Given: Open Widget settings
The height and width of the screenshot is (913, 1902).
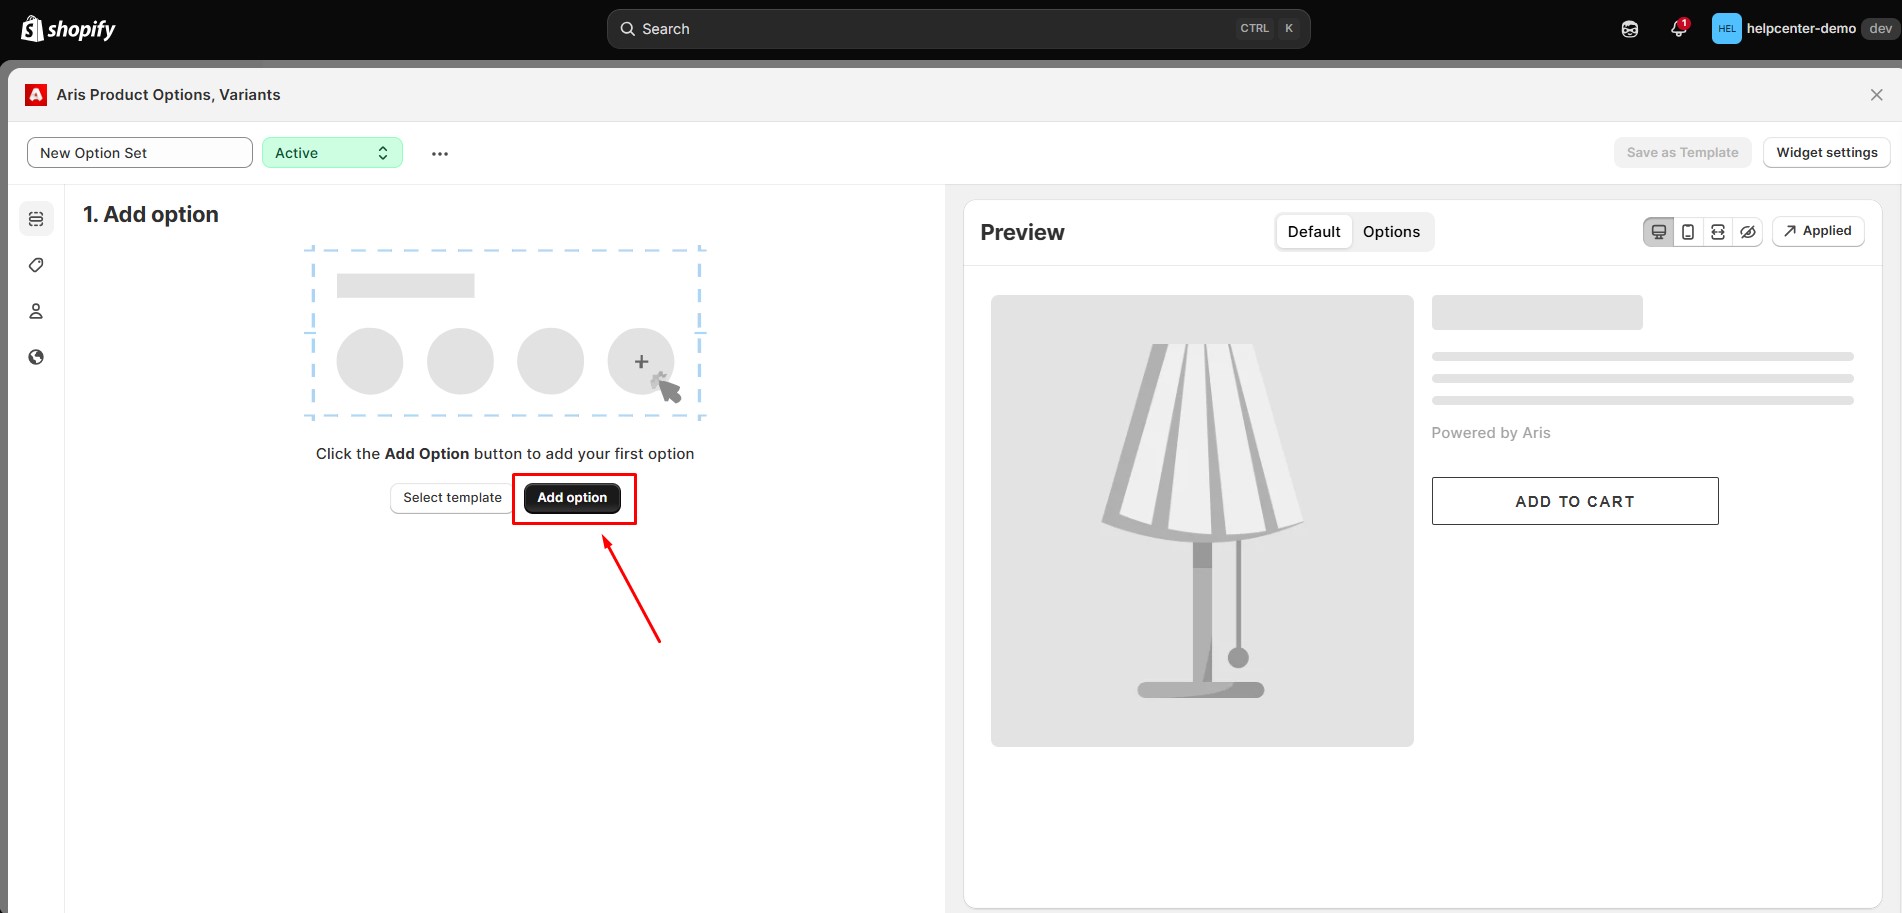Looking at the screenshot, I should point(1826,153).
